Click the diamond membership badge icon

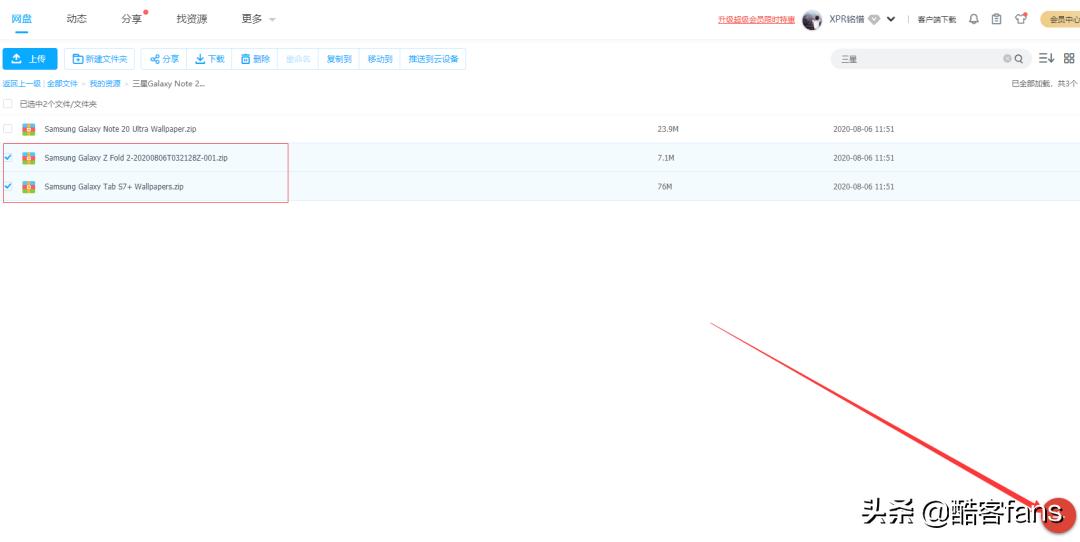pos(874,19)
